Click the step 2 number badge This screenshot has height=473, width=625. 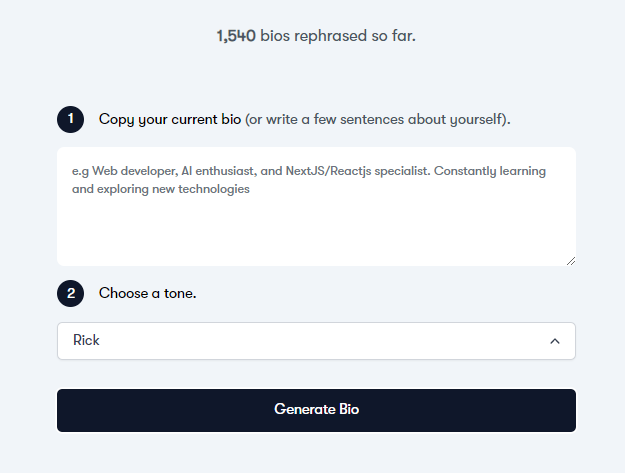71,293
